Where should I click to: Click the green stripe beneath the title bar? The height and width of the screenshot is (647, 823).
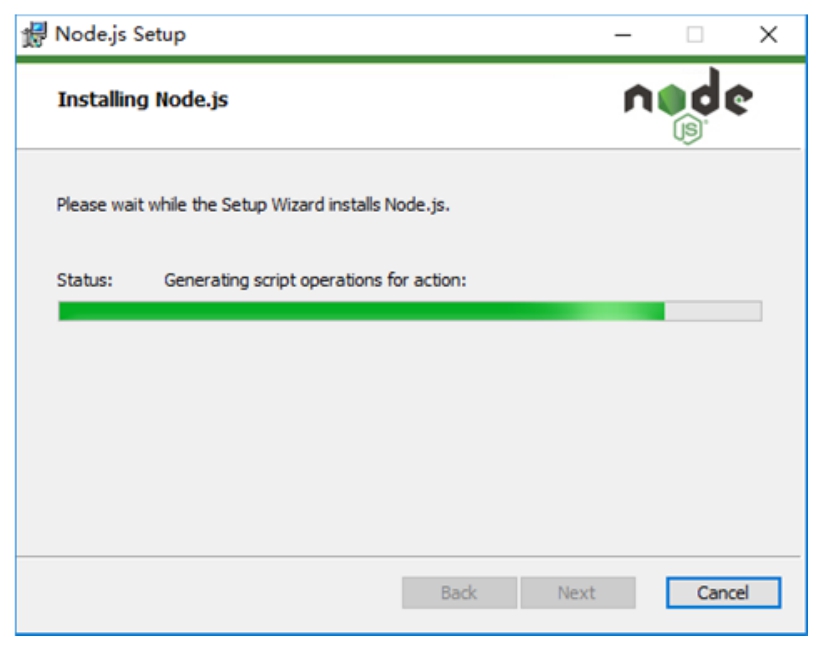click(411, 59)
